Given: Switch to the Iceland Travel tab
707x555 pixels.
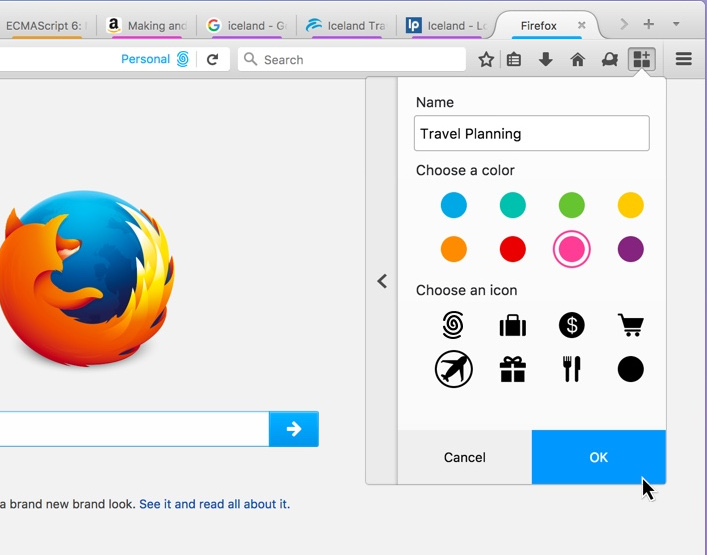Looking at the screenshot, I should pos(346,26).
